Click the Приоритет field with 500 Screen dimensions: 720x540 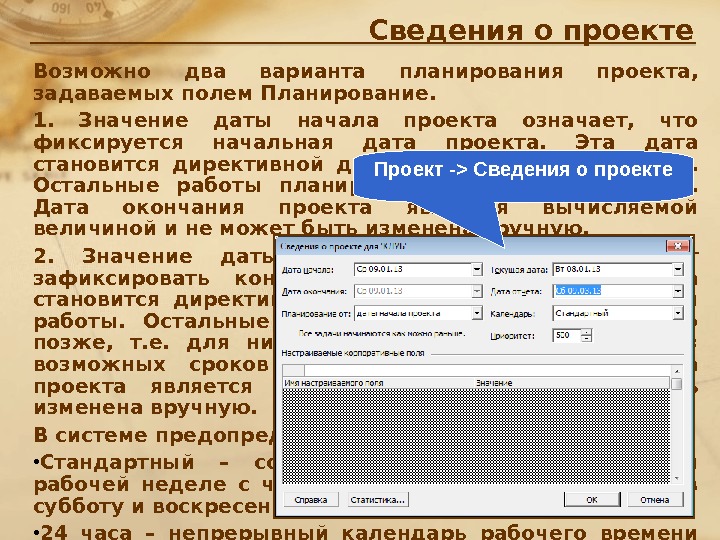coord(567,336)
